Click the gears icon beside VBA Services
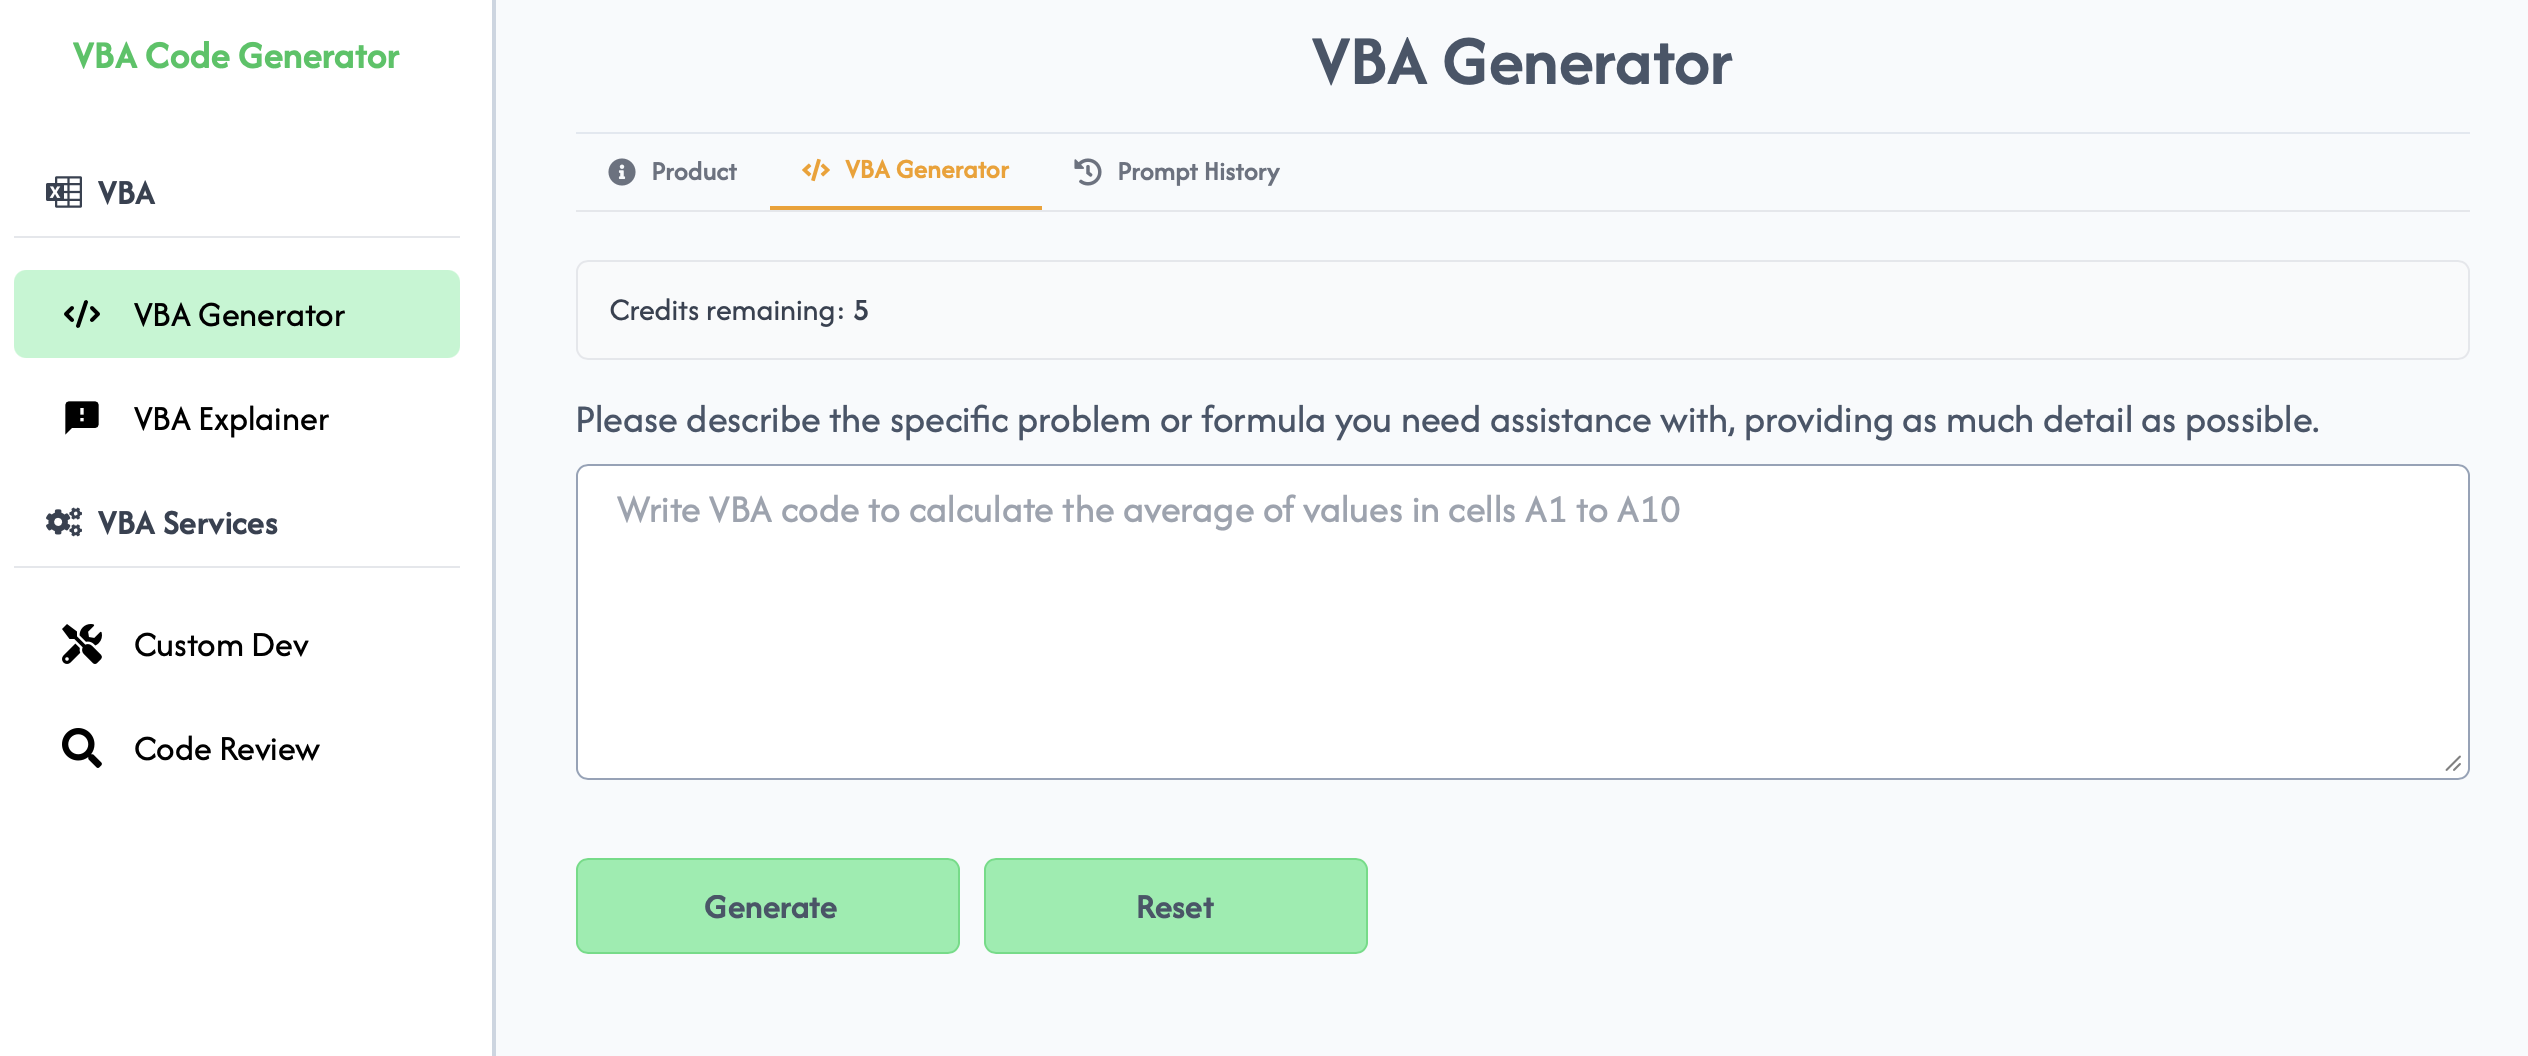 point(64,521)
